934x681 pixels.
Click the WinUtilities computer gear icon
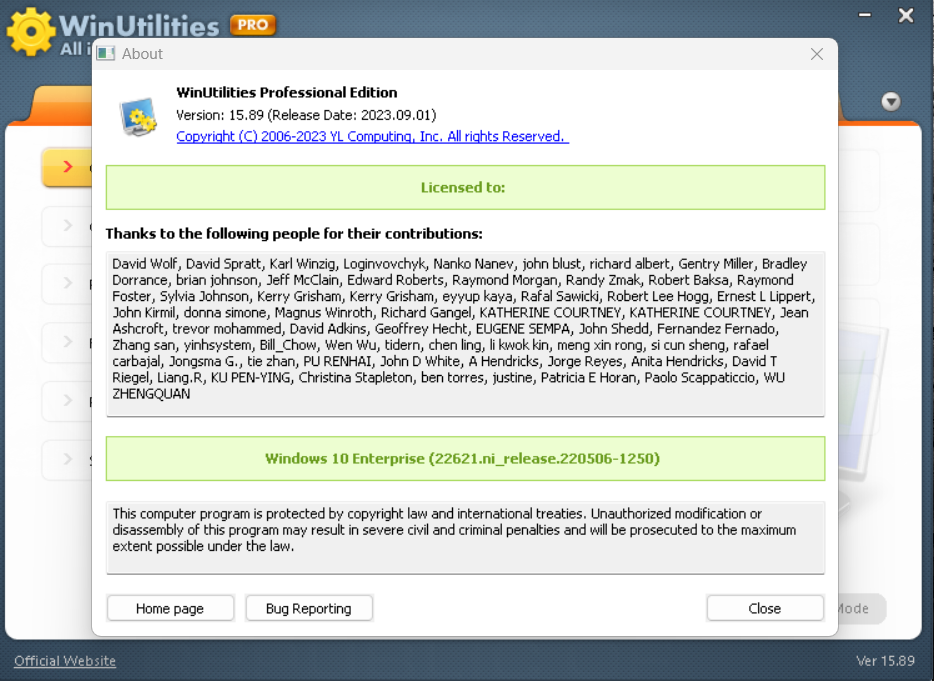tap(138, 117)
